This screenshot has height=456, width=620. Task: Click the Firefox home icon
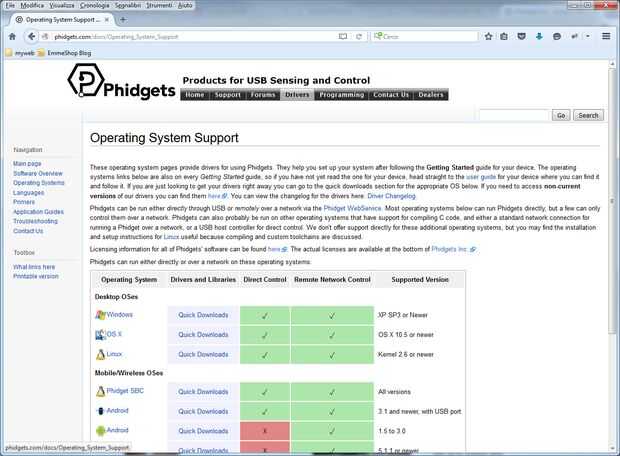pos(12,36)
